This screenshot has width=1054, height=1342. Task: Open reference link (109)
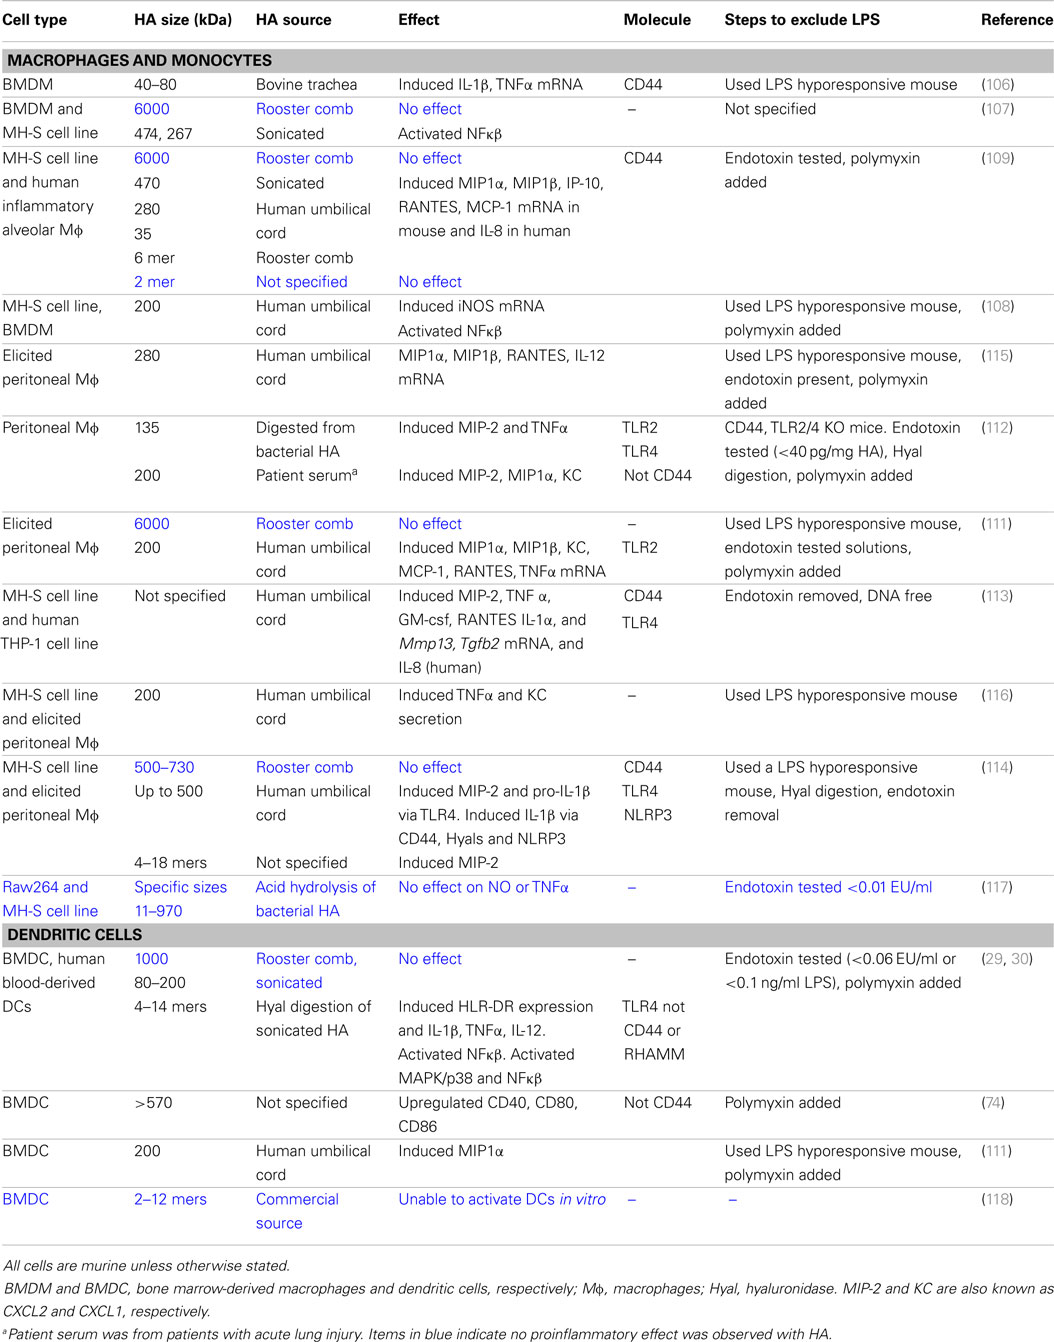click(997, 158)
